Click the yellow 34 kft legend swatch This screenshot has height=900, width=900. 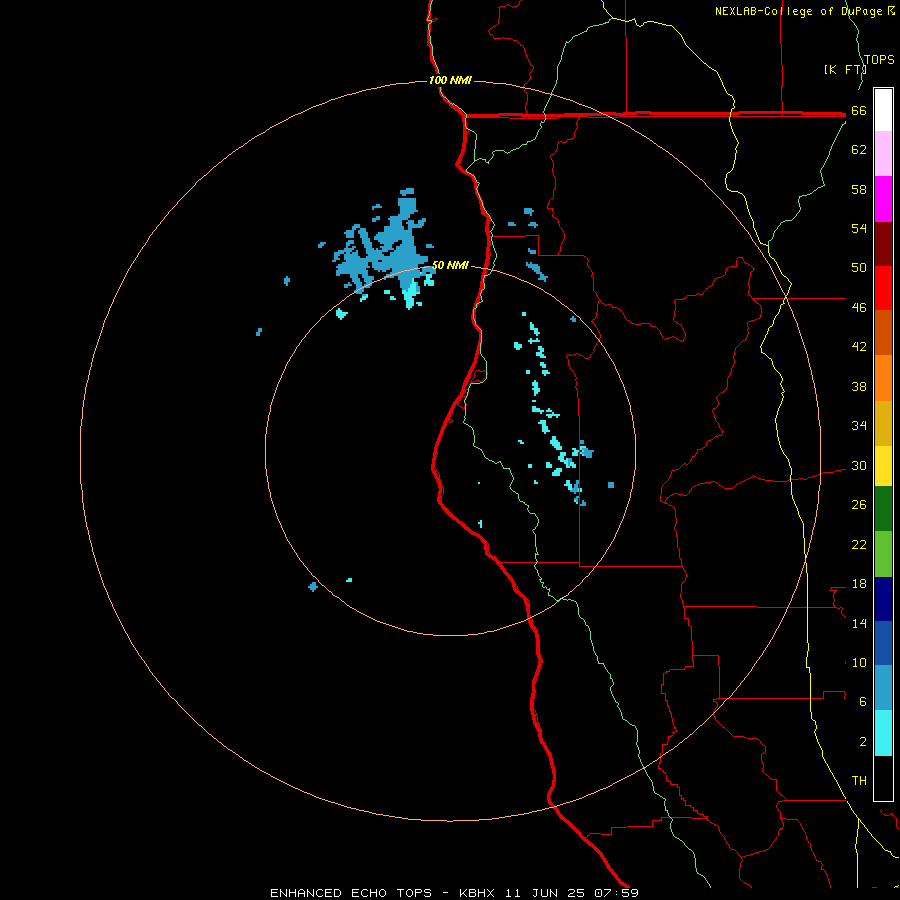point(883,466)
